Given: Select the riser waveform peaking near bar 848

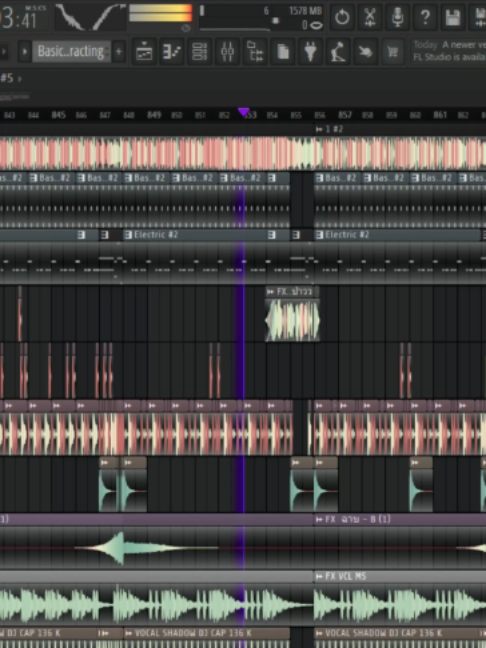Looking at the screenshot, I should click(147, 548).
